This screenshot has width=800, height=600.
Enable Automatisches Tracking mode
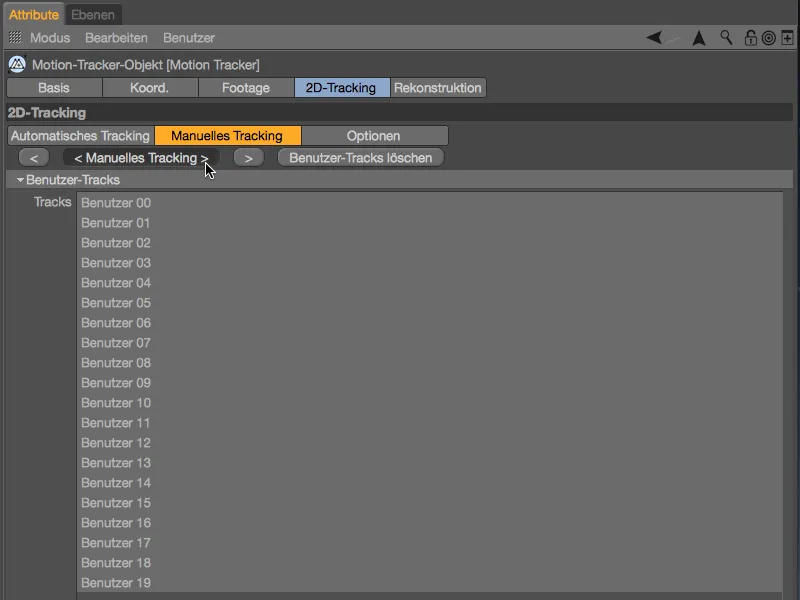pyautogui.click(x=80, y=135)
